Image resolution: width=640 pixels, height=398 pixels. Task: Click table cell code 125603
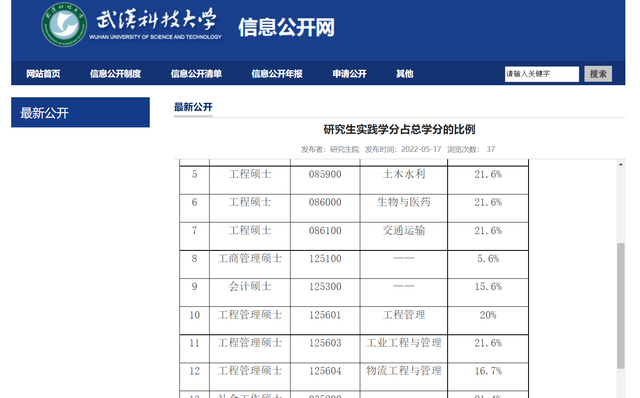(x=325, y=343)
